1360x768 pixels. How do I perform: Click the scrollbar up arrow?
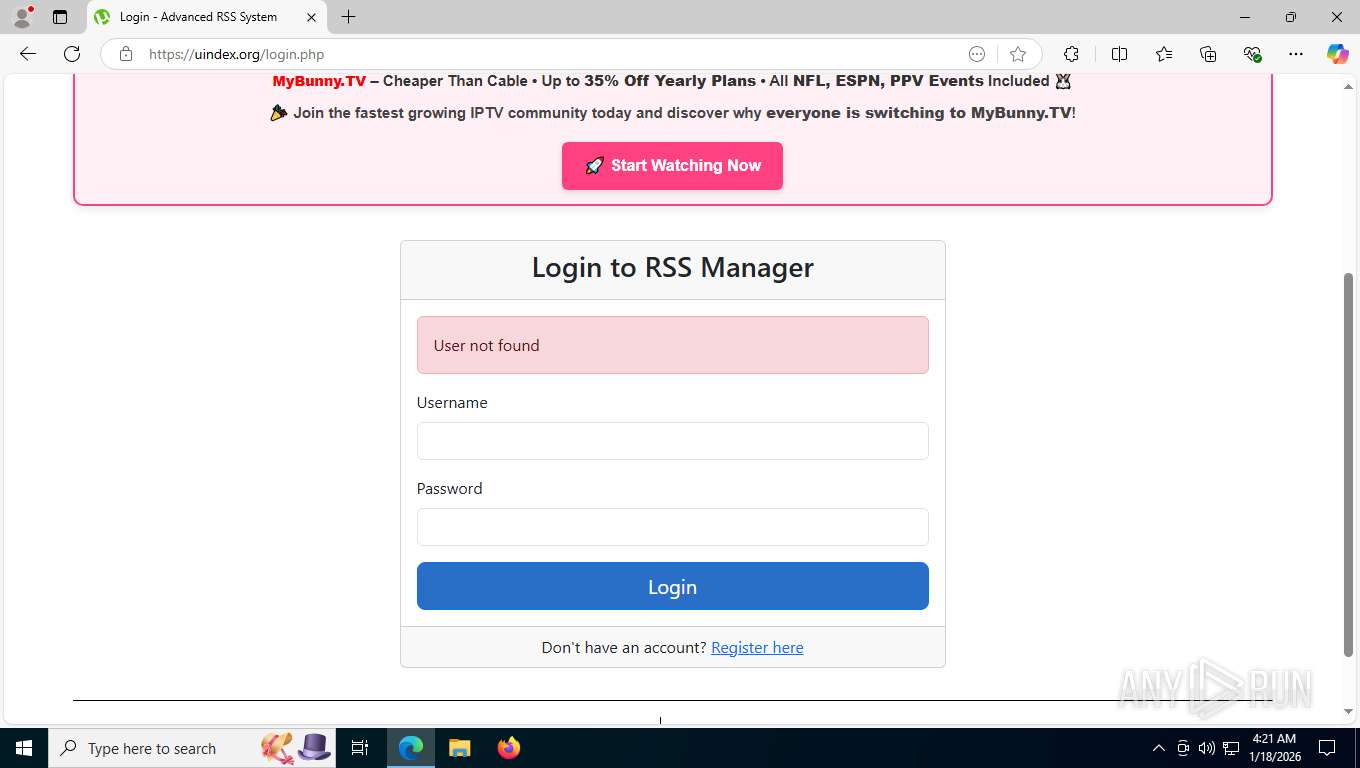click(x=1349, y=86)
